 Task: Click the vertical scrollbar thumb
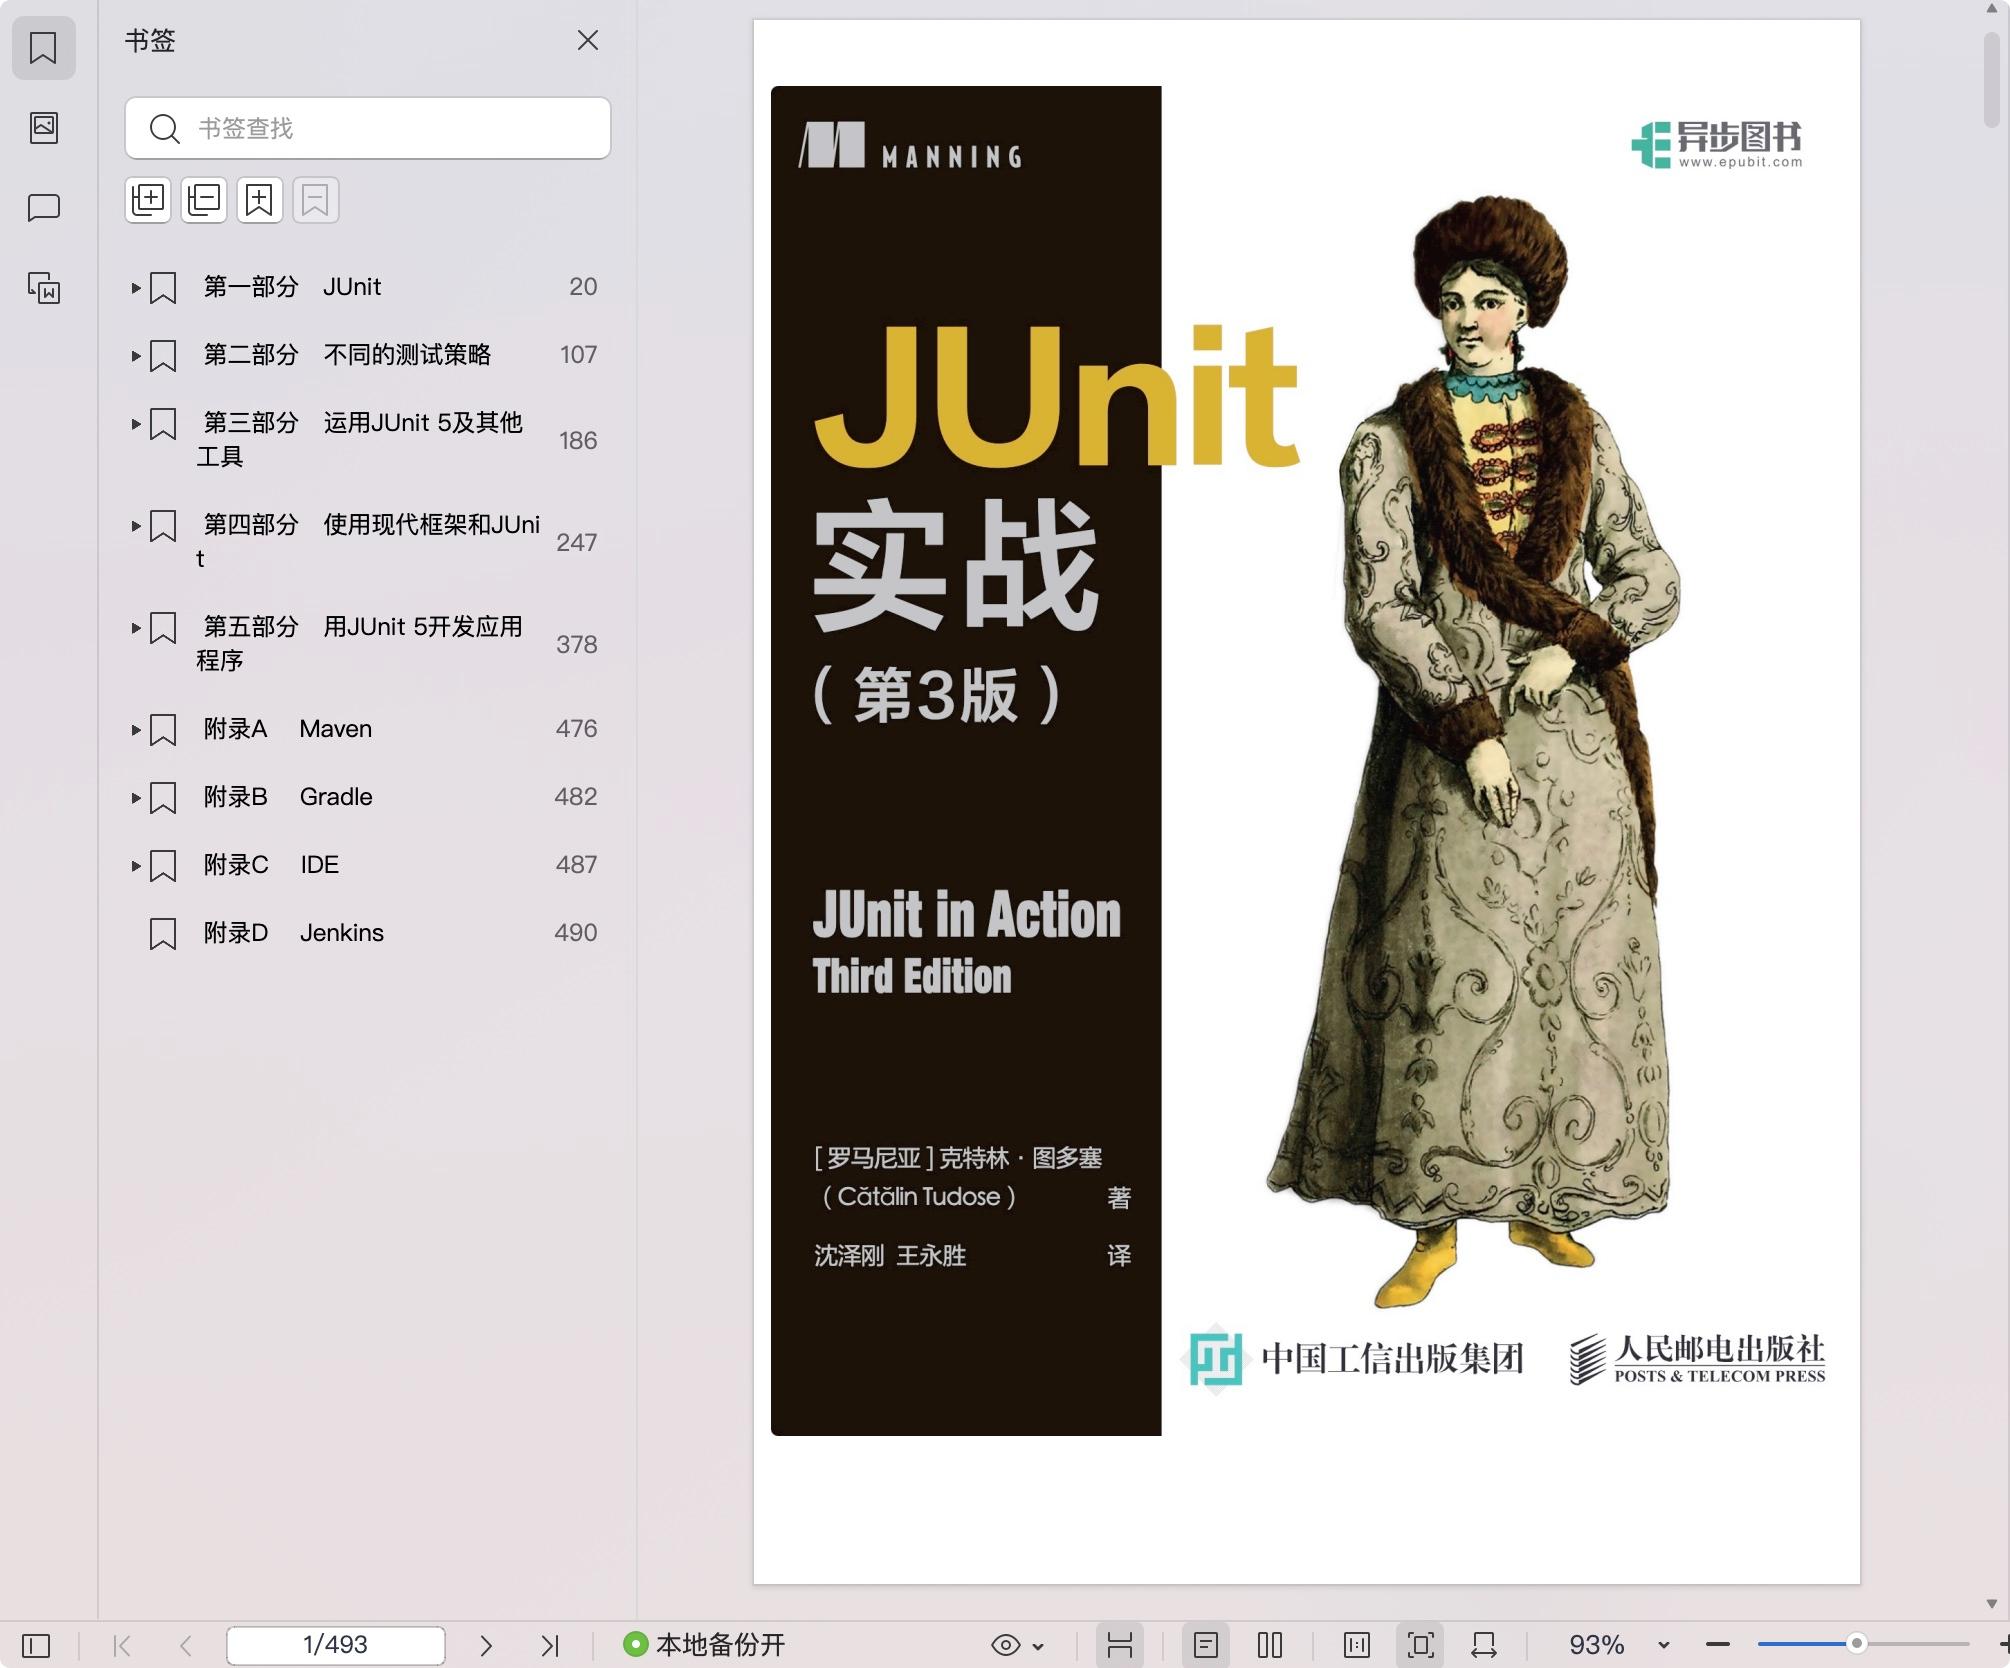[1992, 79]
